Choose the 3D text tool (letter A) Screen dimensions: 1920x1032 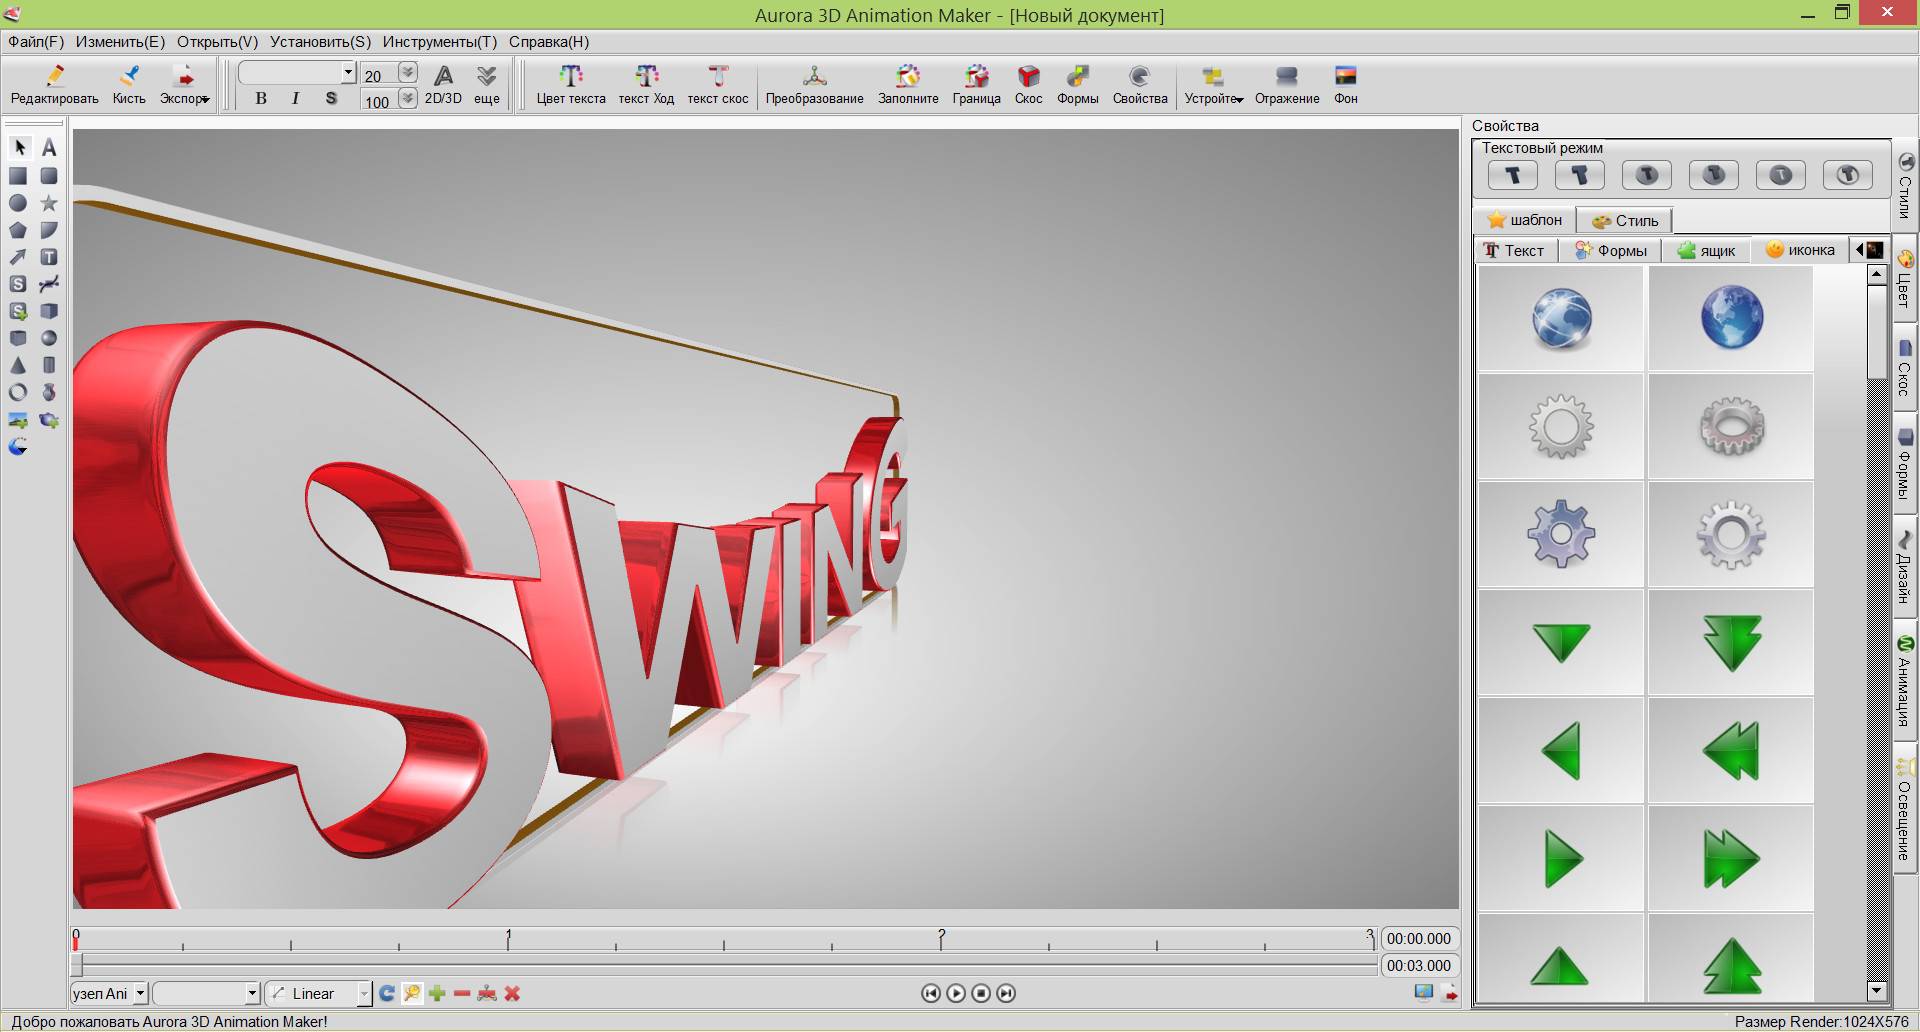point(49,148)
